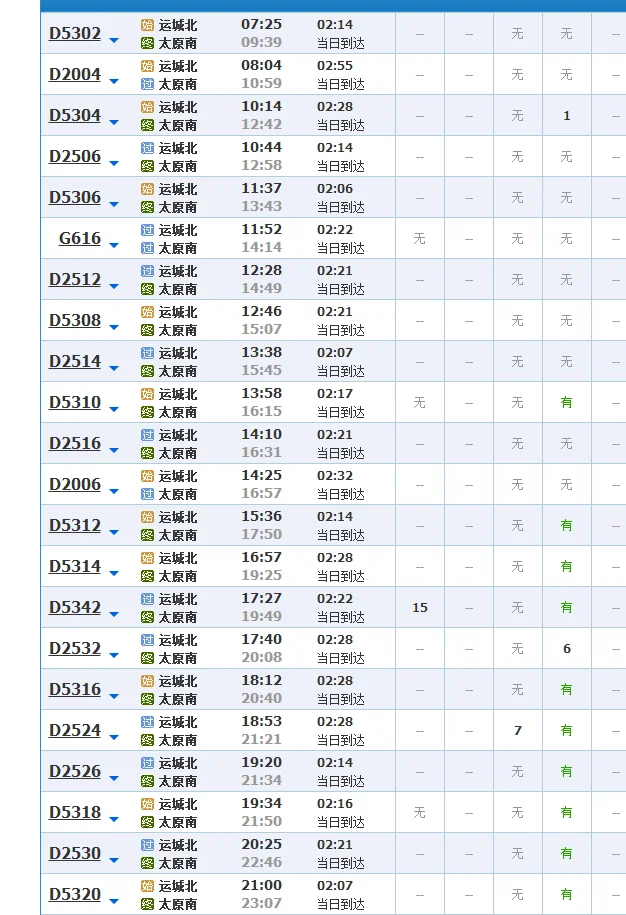Viewport: 626px width, 915px height.
Task: Open the blue arrow beside train D5314
Action: pyautogui.click(x=114, y=574)
